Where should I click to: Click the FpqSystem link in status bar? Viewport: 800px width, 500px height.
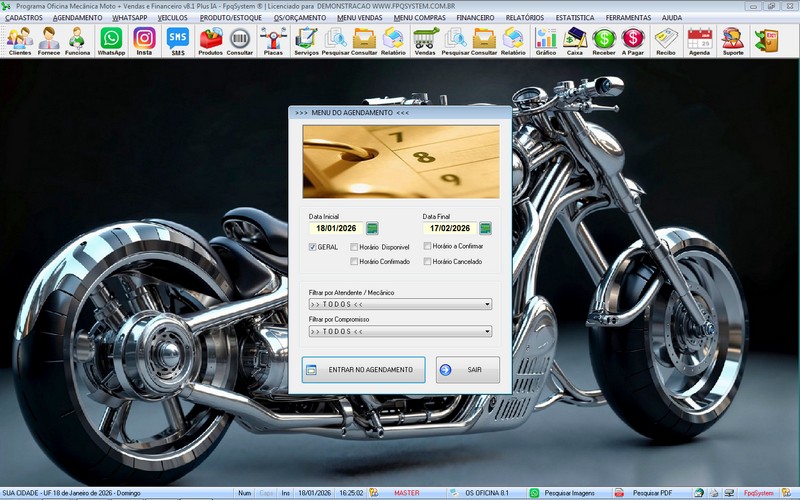(x=758, y=493)
